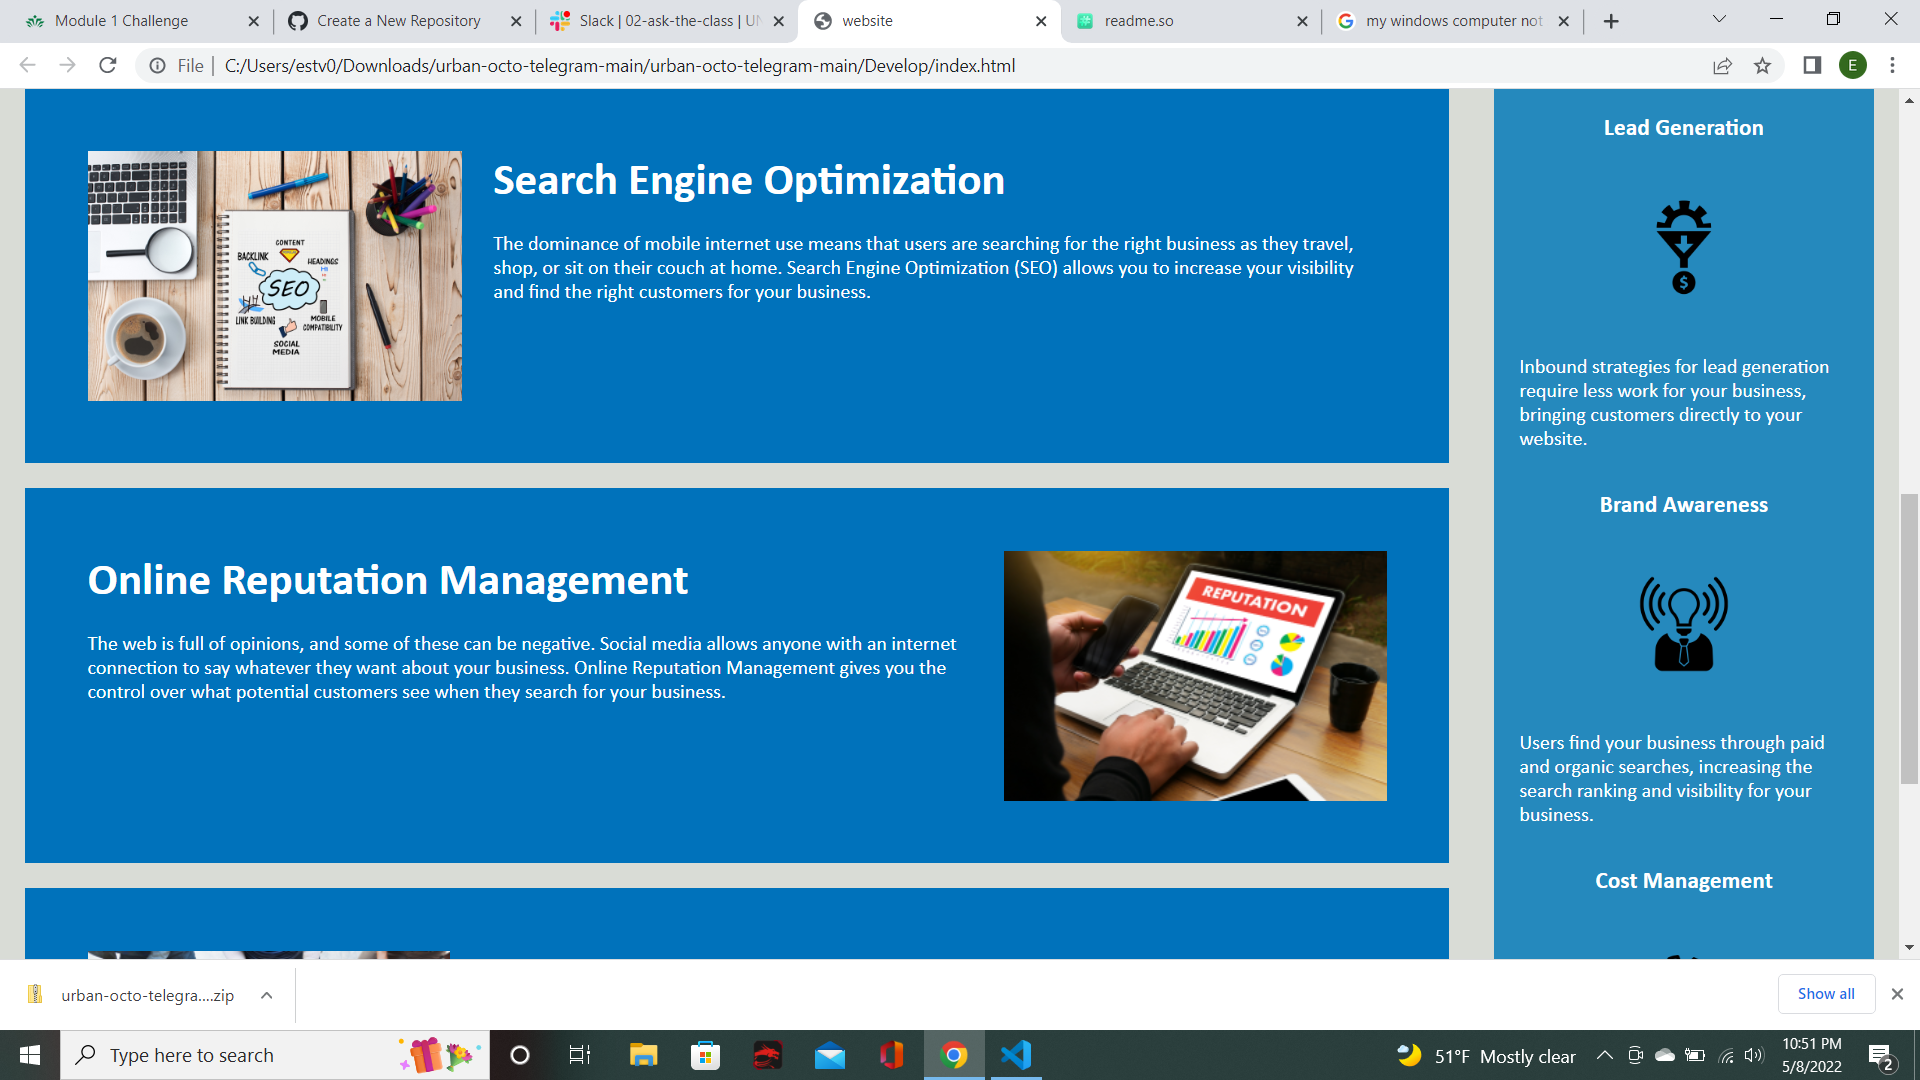Open Google Chrome from taskbar
1920x1080 pixels.
point(954,1055)
